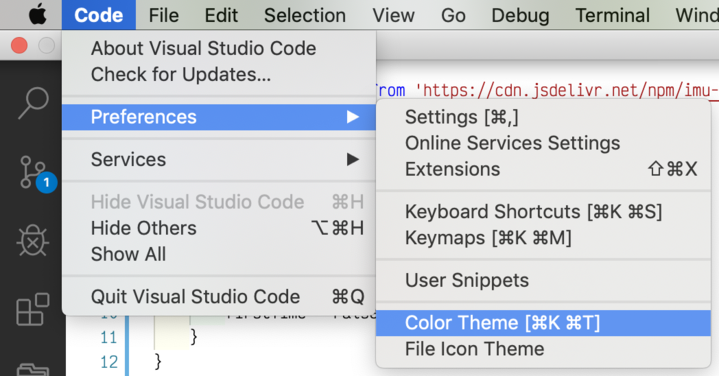Open the Extensions view icon
This screenshot has height=376, width=719.
[x=33, y=310]
